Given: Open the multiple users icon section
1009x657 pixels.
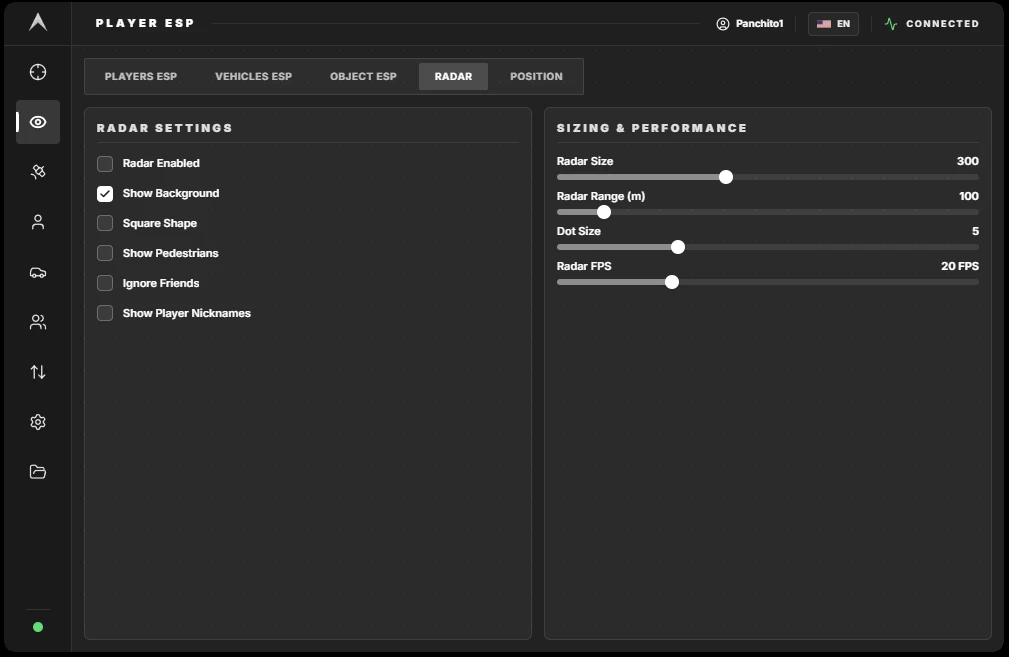Looking at the screenshot, I should coord(38,322).
